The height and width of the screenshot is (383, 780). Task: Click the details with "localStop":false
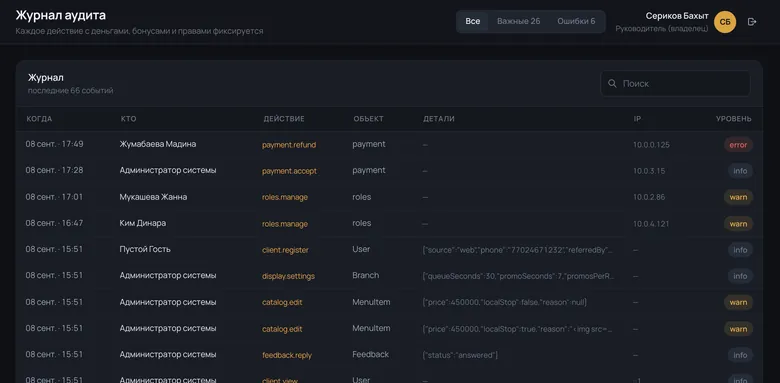504,302
